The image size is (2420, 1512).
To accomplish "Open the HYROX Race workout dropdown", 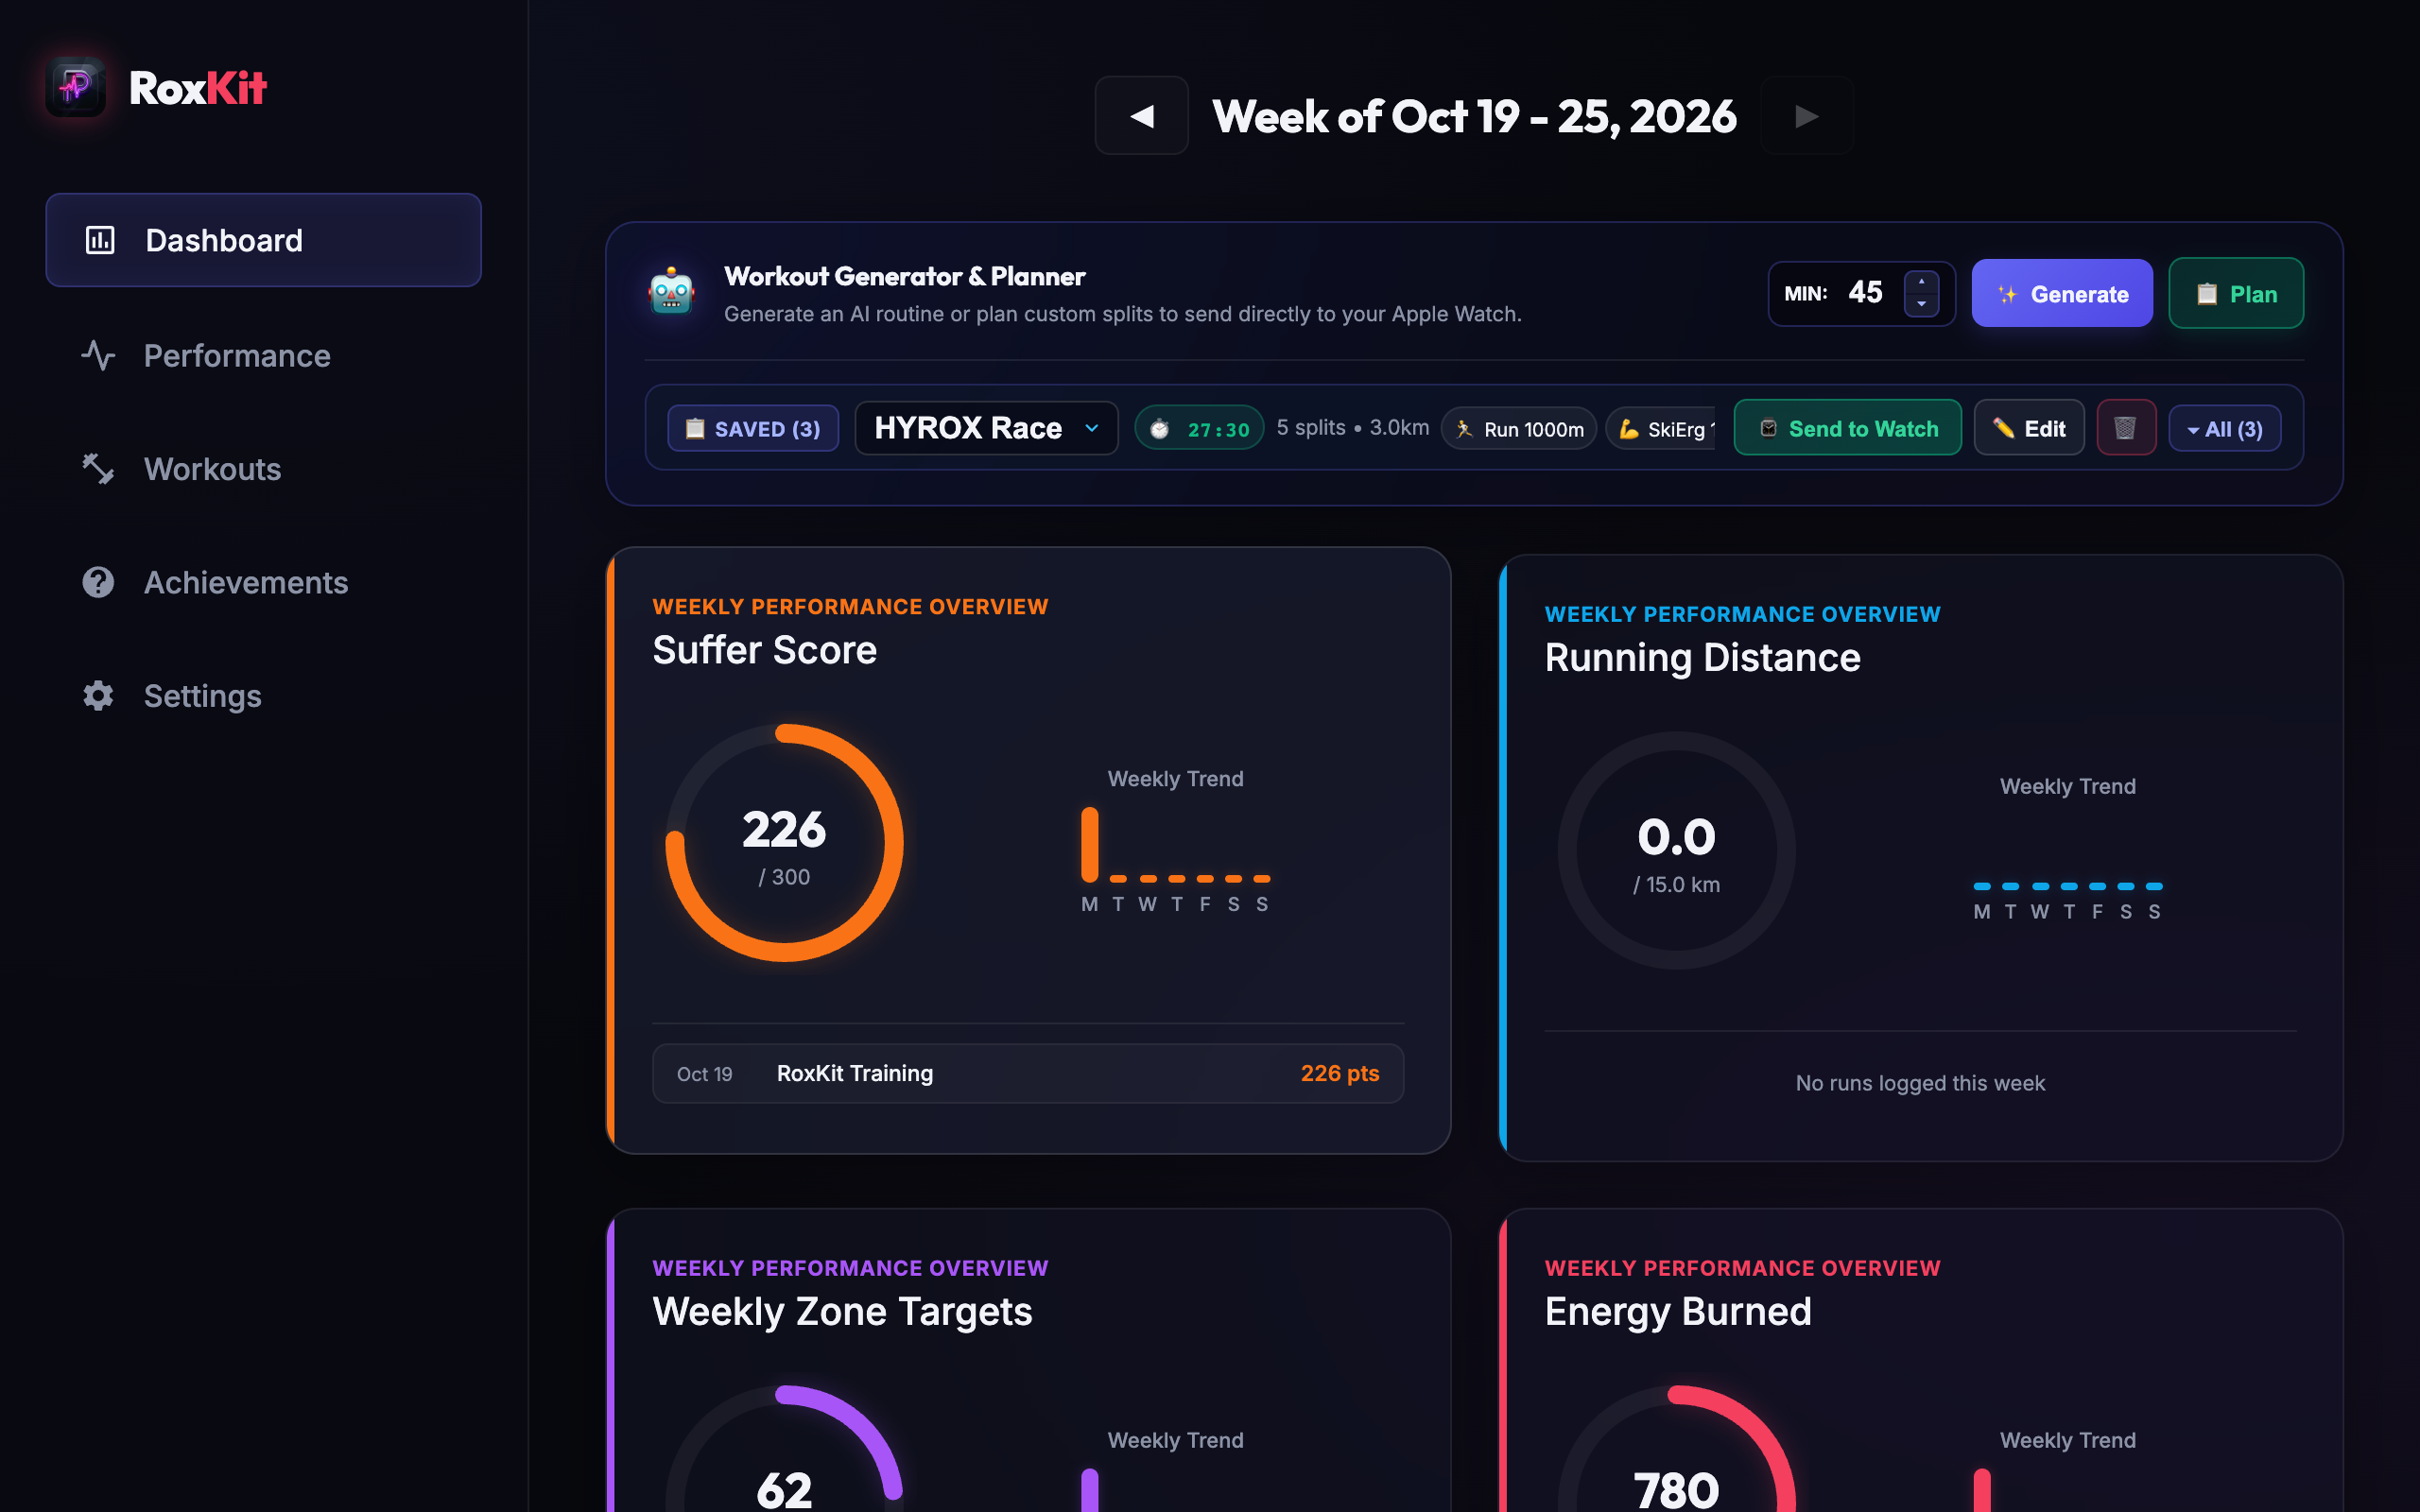I will click(986, 428).
